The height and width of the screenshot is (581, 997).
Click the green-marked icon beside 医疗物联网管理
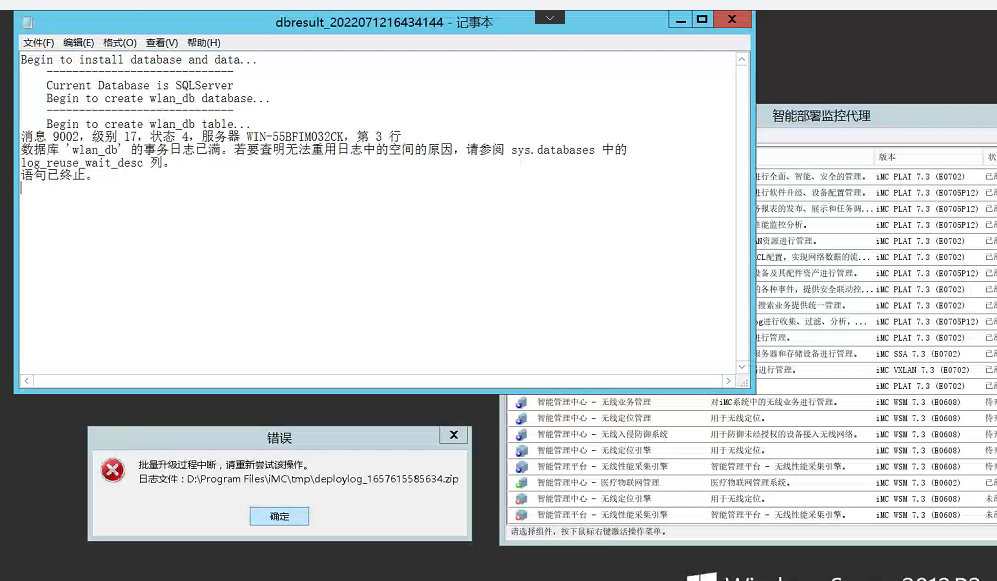coord(521,482)
